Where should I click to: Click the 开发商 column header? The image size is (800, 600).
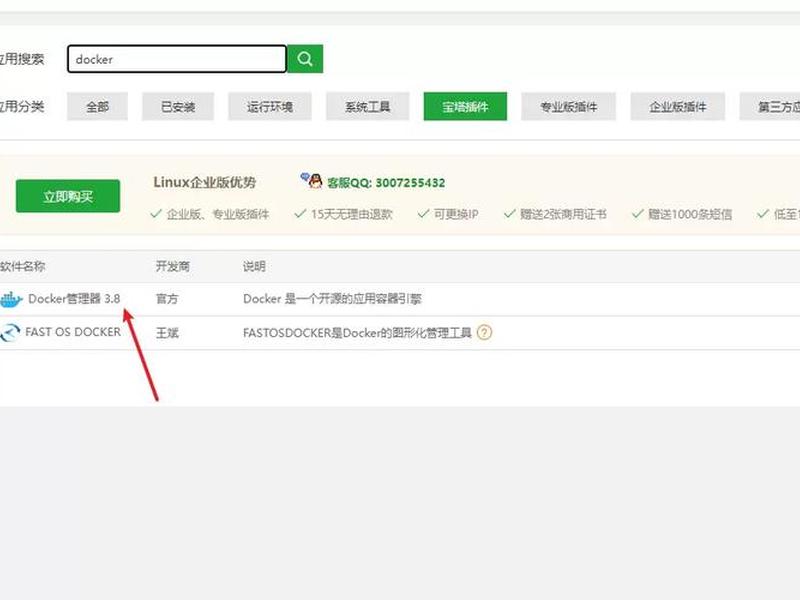pos(172,266)
